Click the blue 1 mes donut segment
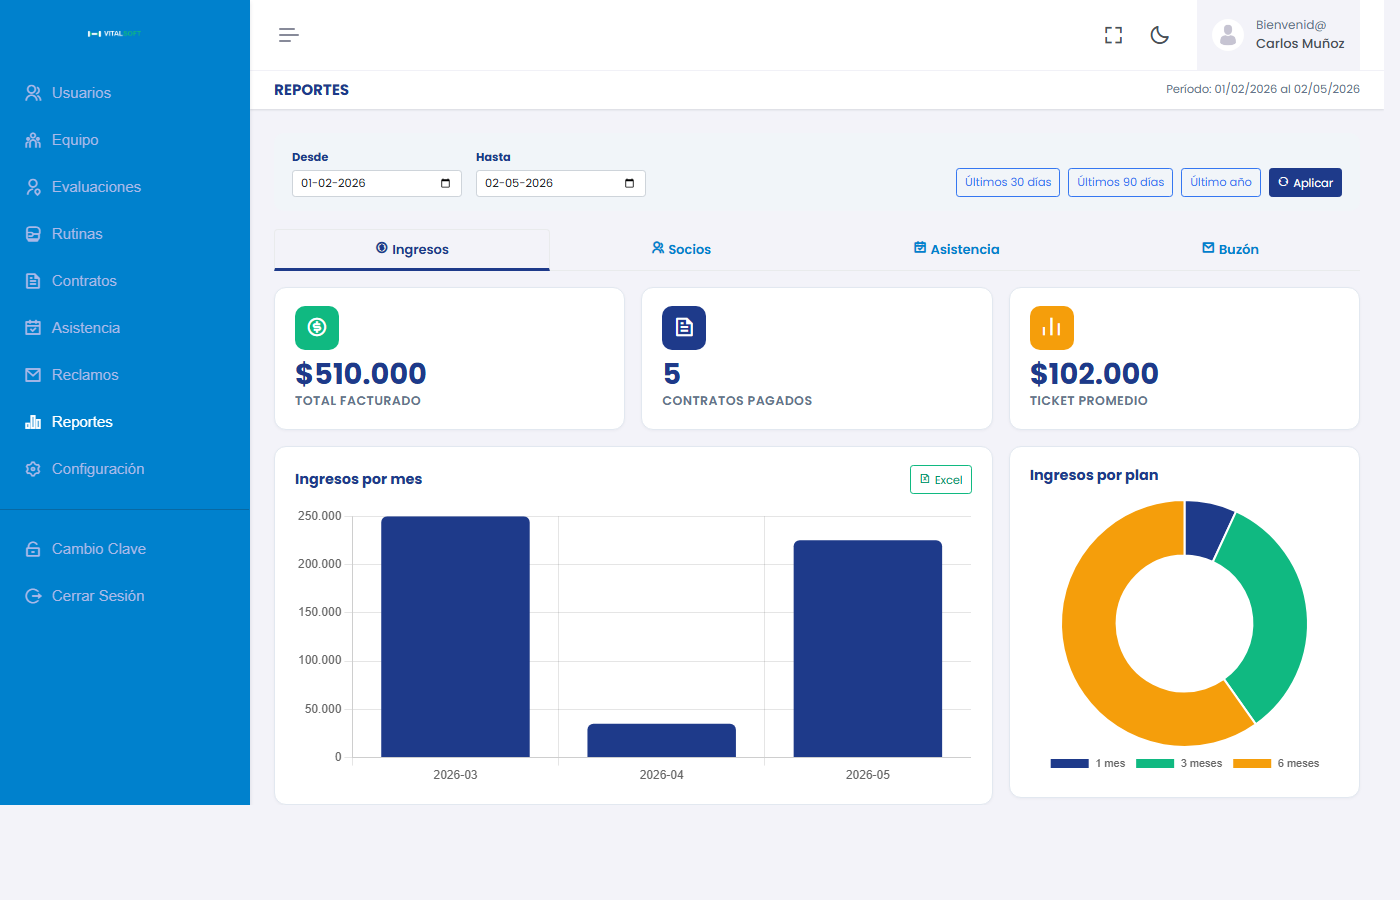 [1205, 528]
